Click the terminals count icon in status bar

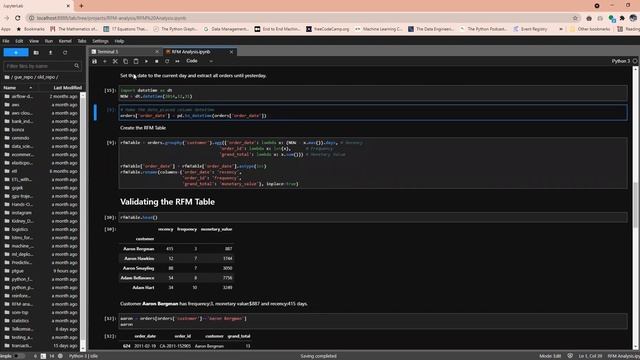coord(43,356)
